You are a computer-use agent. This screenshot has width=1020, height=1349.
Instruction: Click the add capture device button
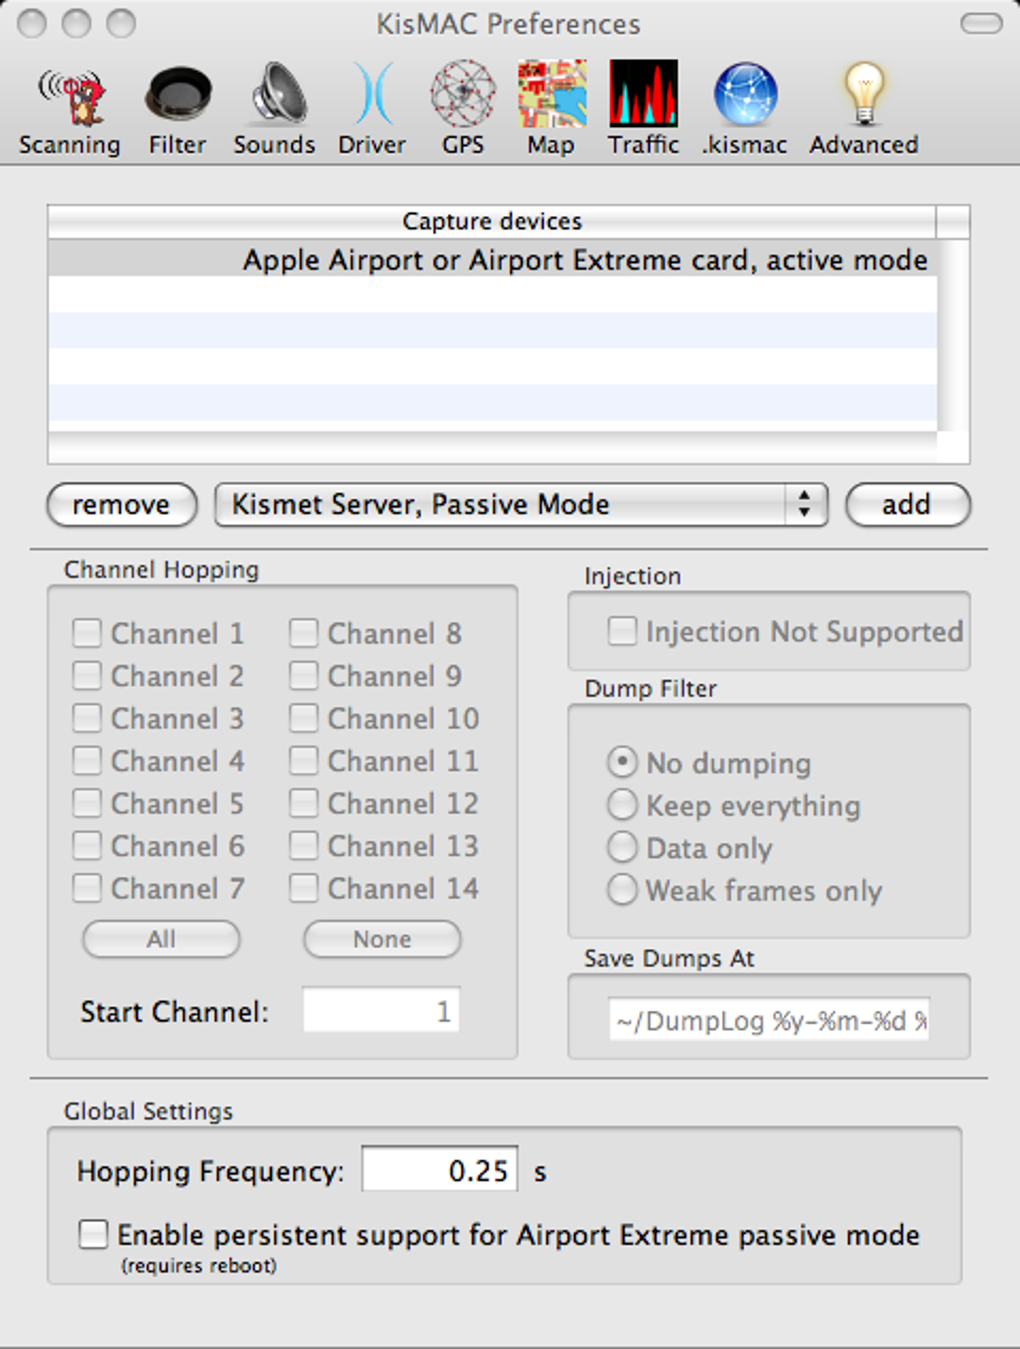click(907, 505)
